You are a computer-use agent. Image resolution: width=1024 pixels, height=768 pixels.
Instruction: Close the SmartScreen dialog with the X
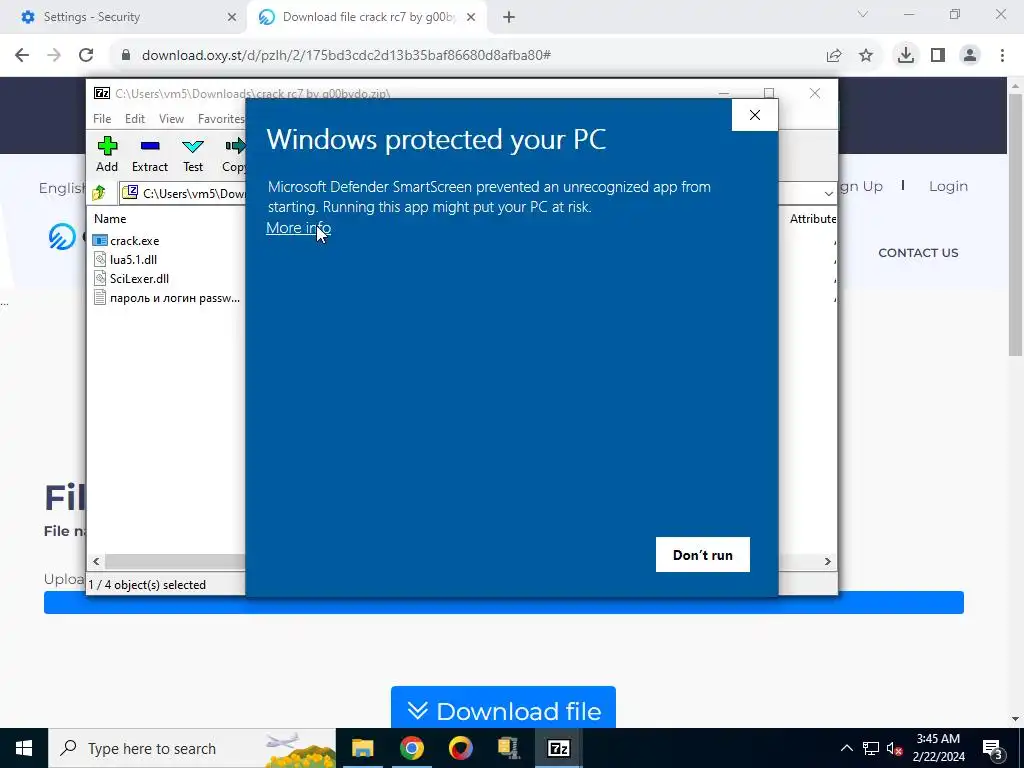[x=754, y=115]
